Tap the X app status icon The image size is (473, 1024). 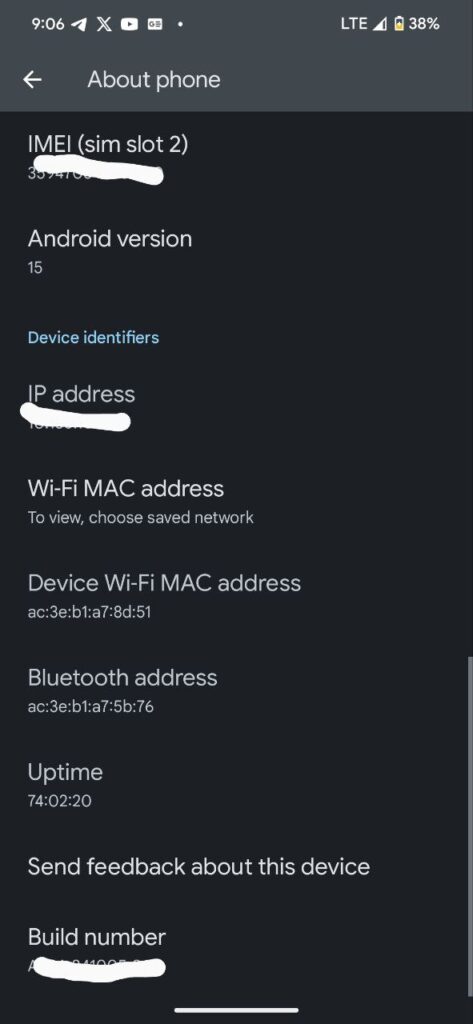tap(104, 24)
